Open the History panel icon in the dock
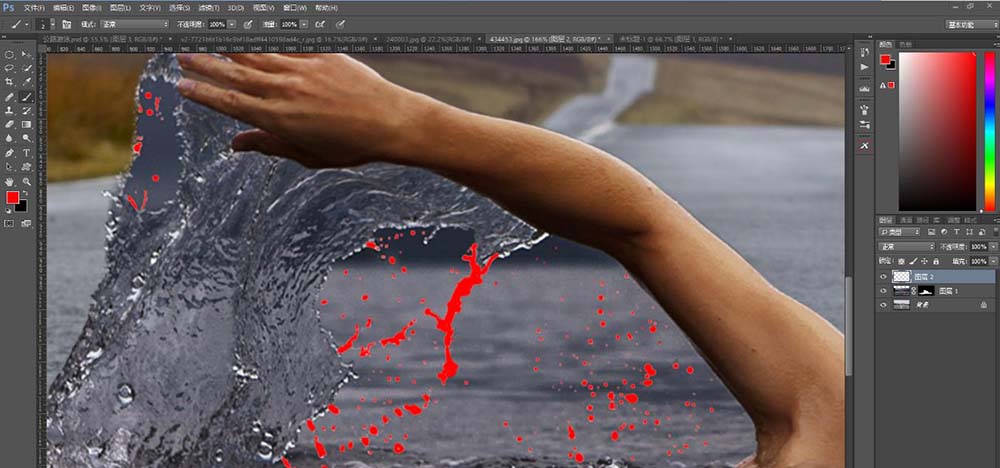 (x=864, y=52)
